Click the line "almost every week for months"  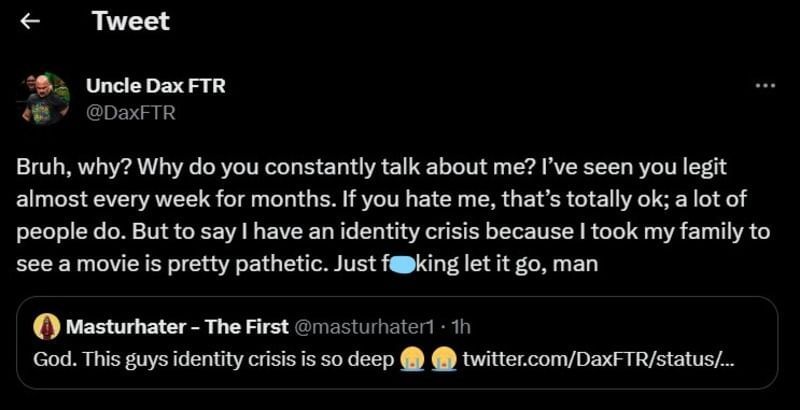pyautogui.click(x=130, y=198)
